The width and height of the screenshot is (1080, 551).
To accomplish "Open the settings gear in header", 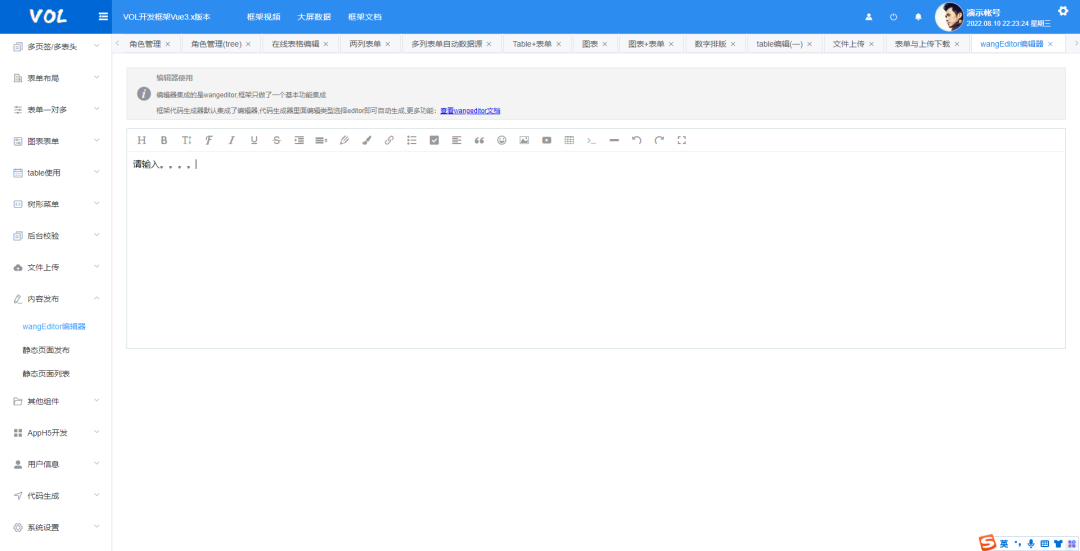I will (1063, 10).
